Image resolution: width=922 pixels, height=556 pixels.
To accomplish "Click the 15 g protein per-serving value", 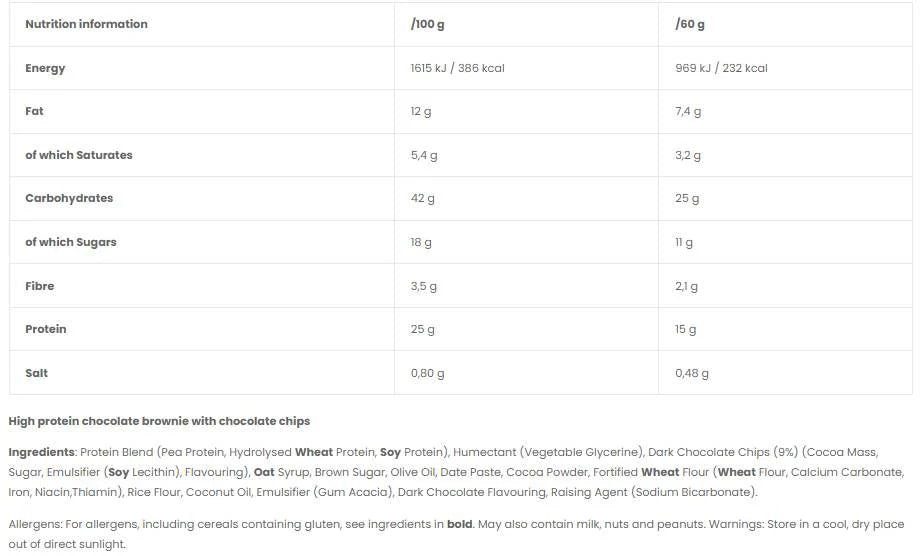I will 686,329.
